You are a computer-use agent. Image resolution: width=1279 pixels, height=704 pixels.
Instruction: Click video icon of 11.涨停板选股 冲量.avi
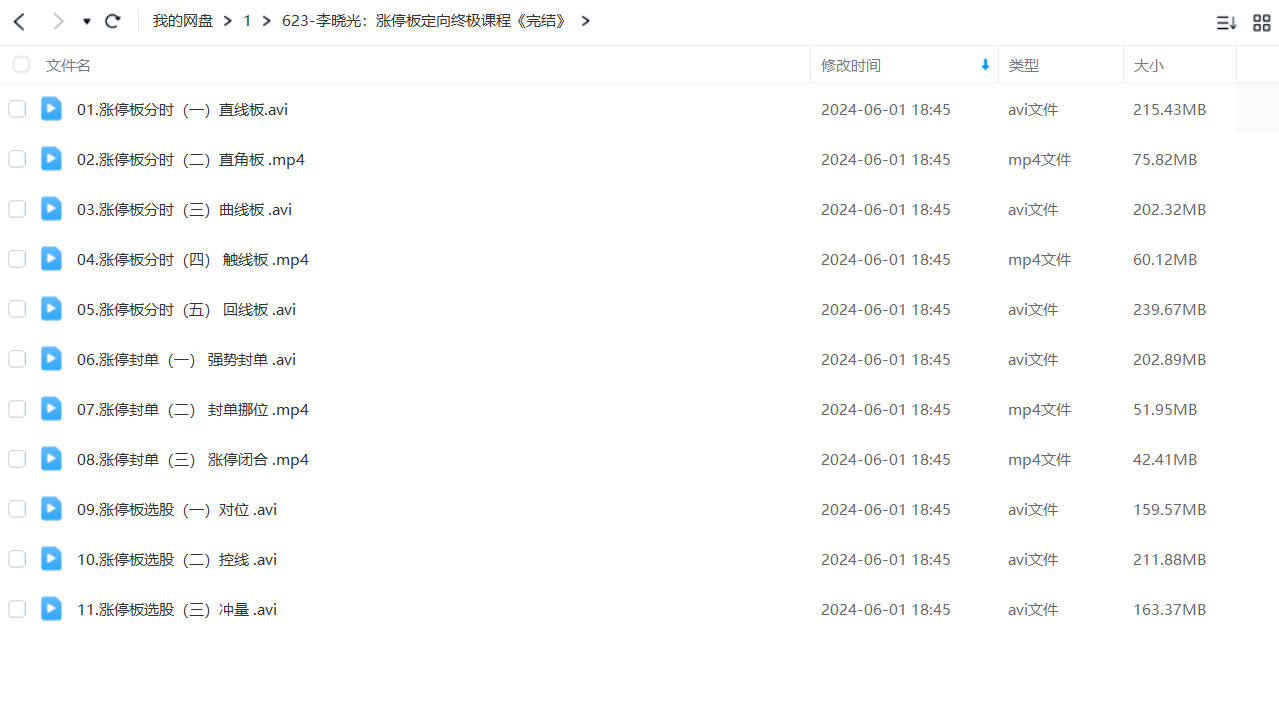pos(51,609)
